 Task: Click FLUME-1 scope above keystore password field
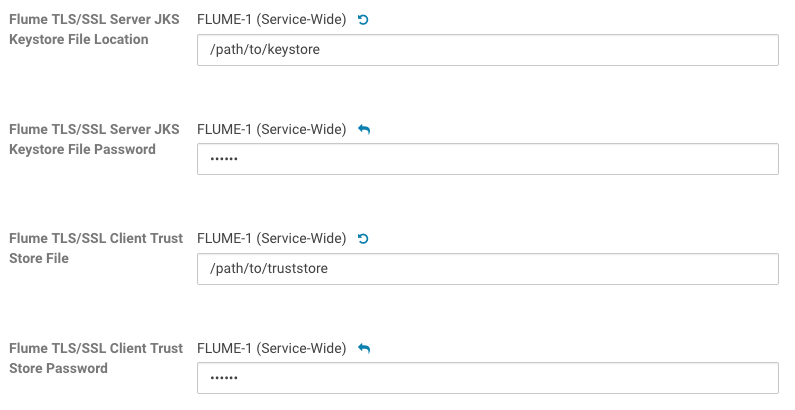[x=271, y=129]
